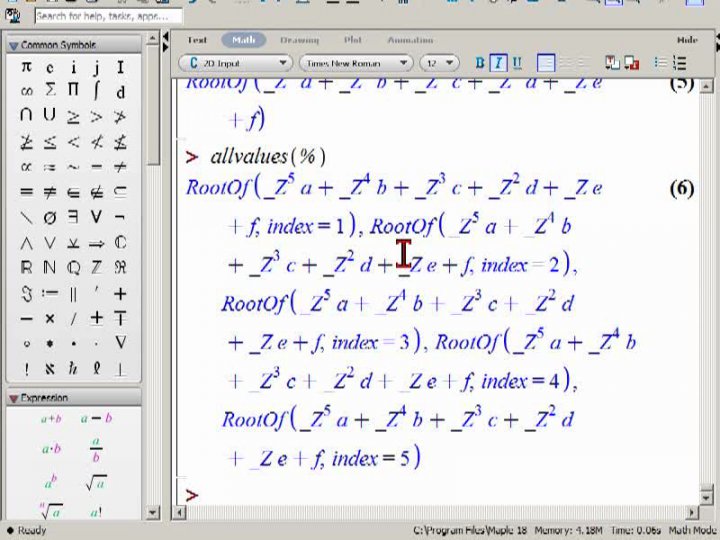Collapse the Common Symbols palette

pyautogui.click(x=13, y=45)
